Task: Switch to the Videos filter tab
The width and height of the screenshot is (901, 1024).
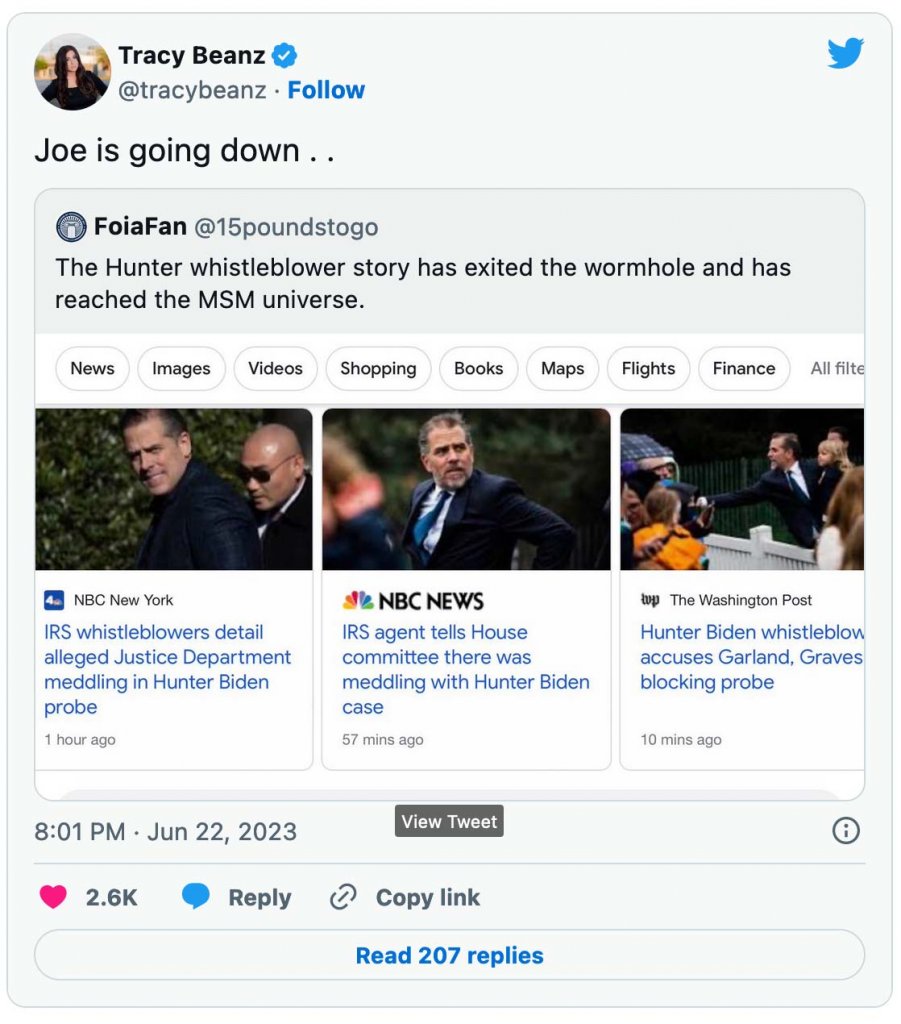Action: click(275, 368)
